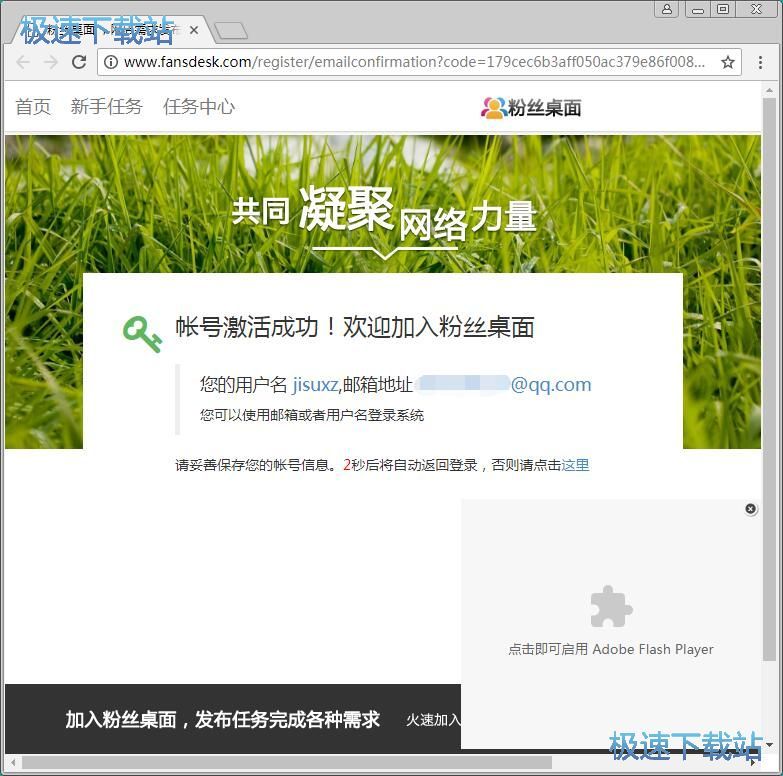Viewport: 783px width, 776px height.
Task: Open the Chrome three-dot menu
Action: (760, 62)
